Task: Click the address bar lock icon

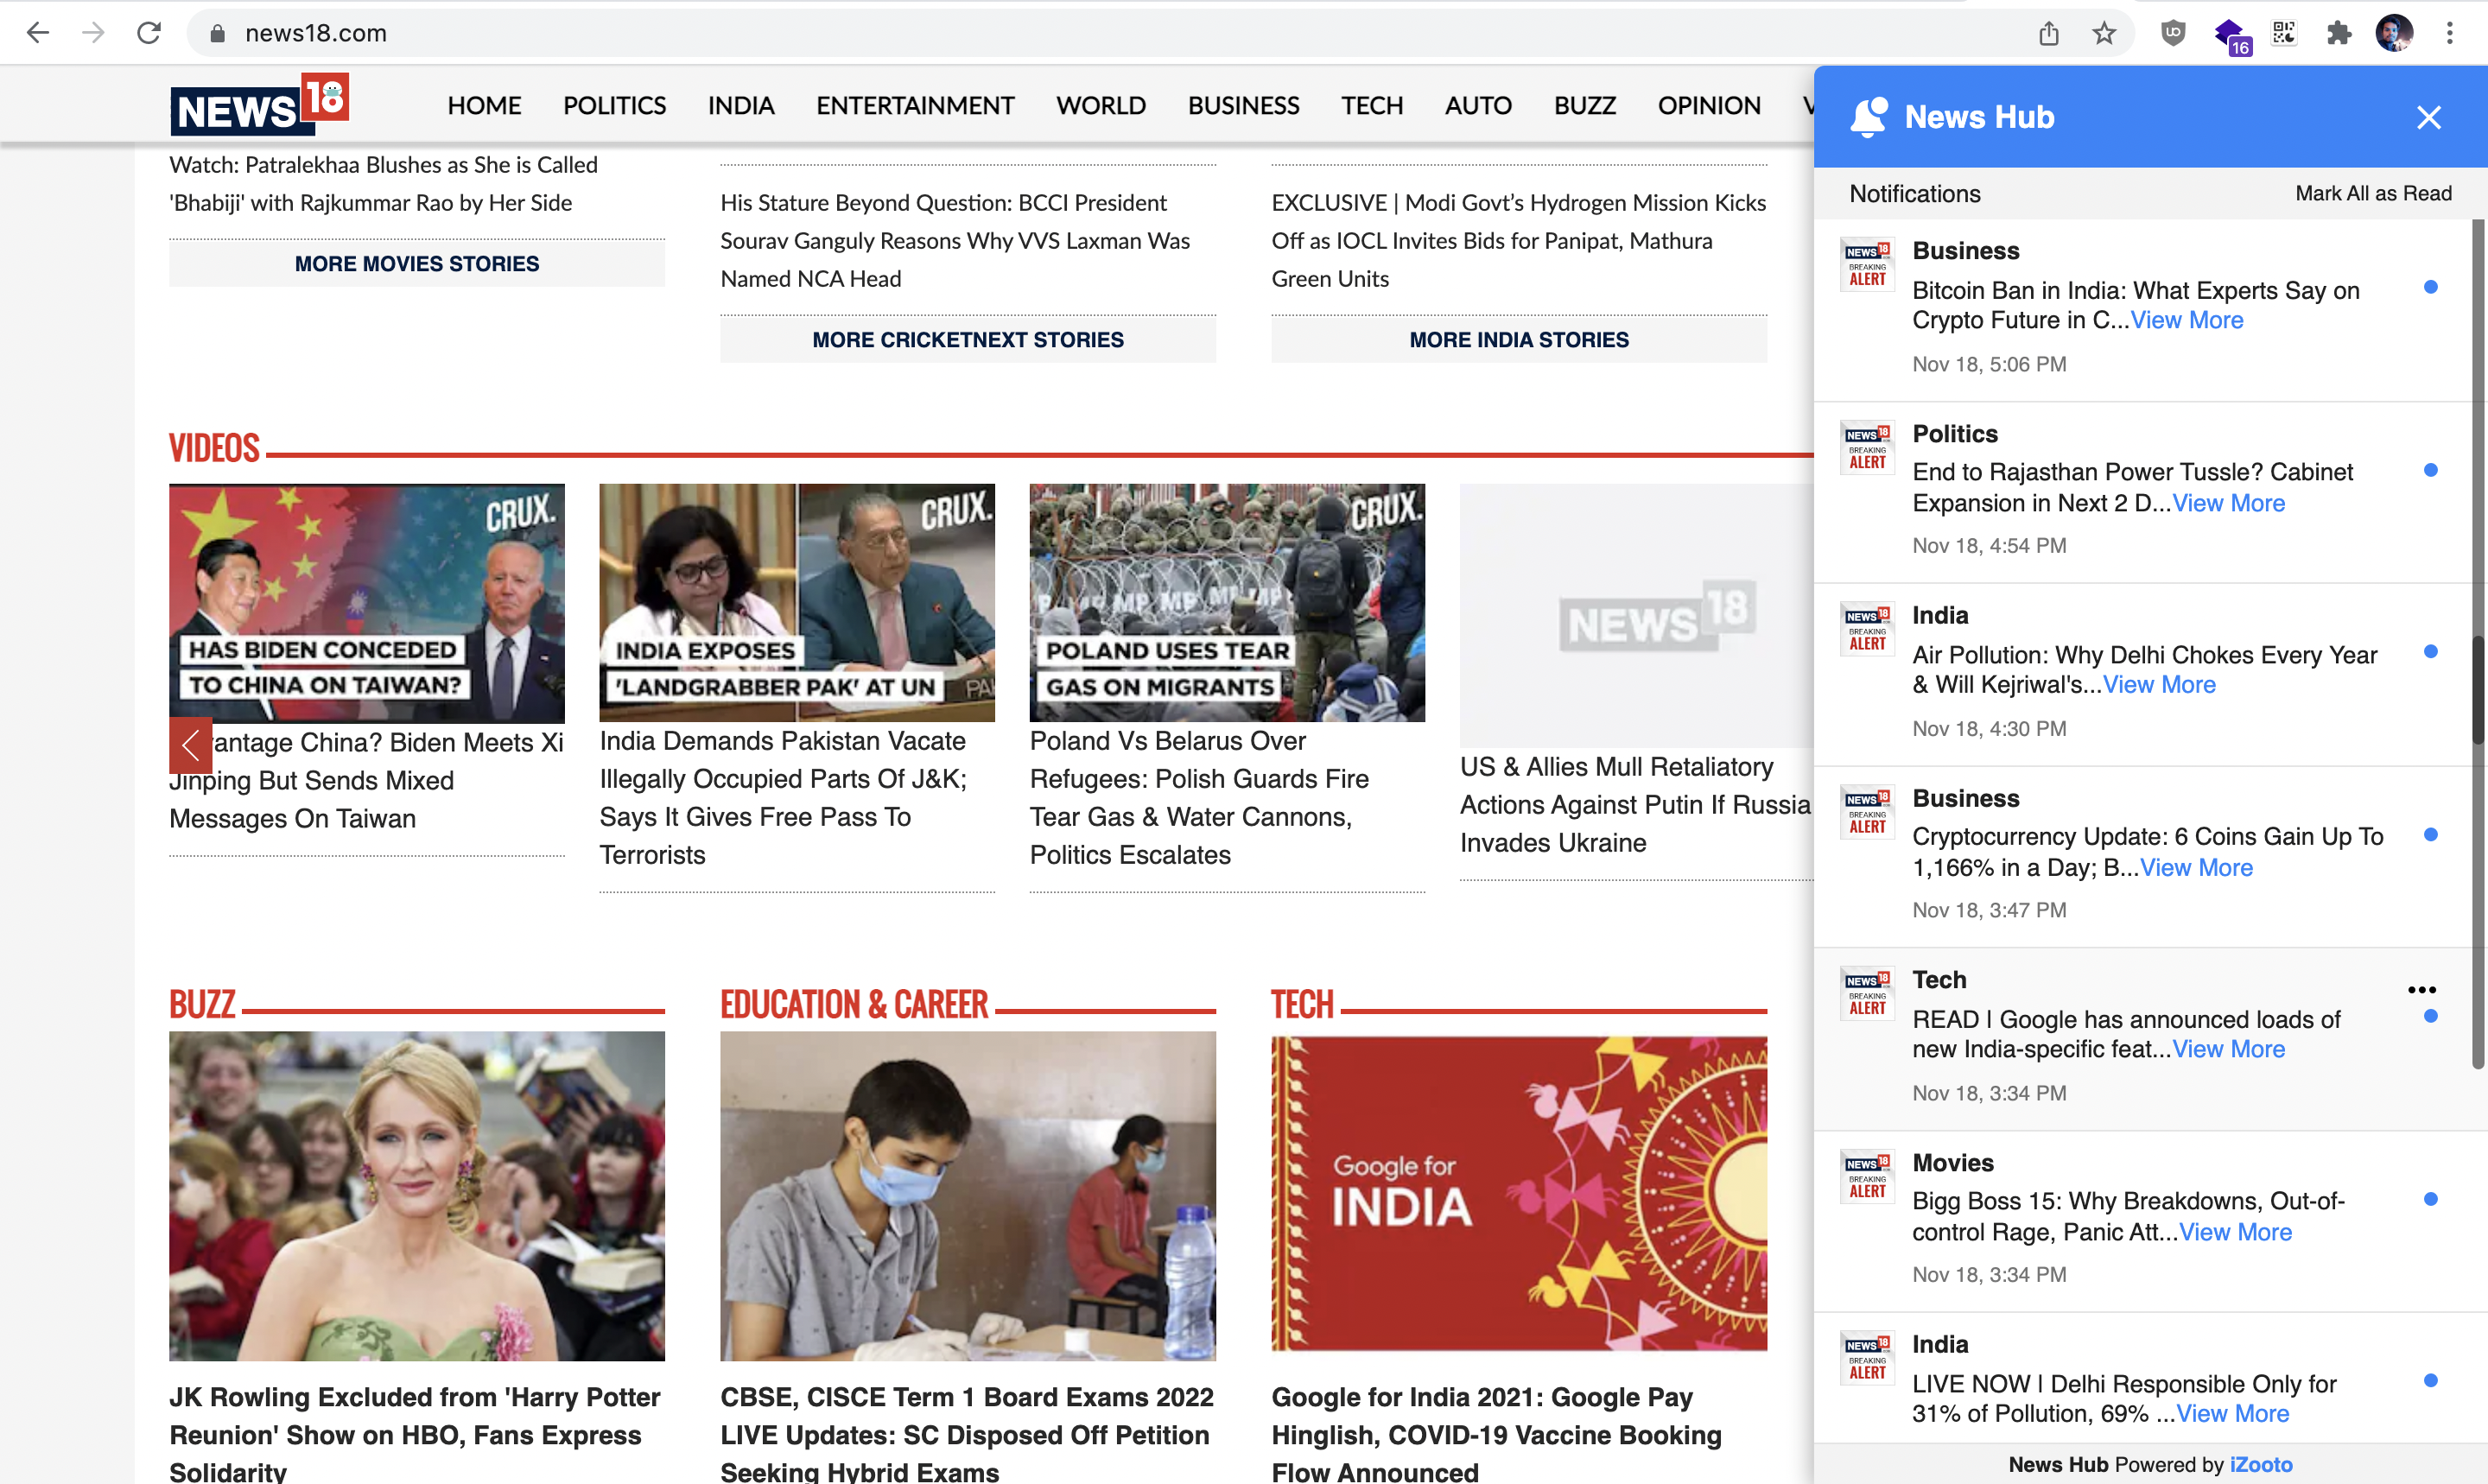Action: pyautogui.click(x=217, y=33)
